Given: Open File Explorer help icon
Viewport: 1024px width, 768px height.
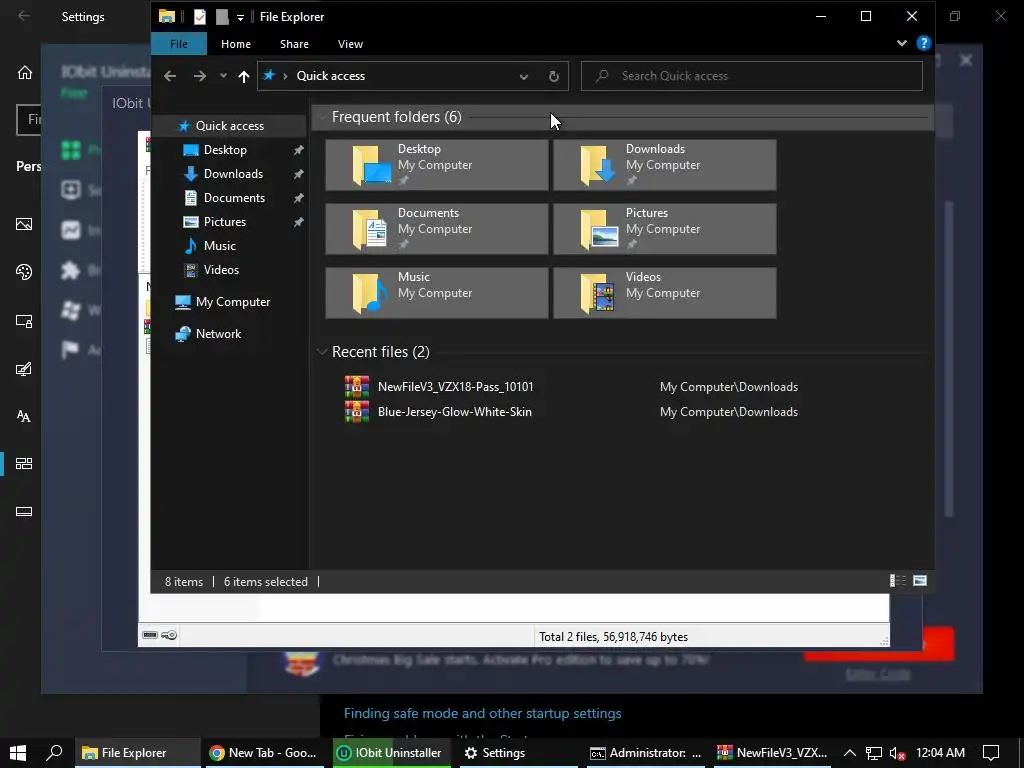Looking at the screenshot, I should pyautogui.click(x=923, y=43).
